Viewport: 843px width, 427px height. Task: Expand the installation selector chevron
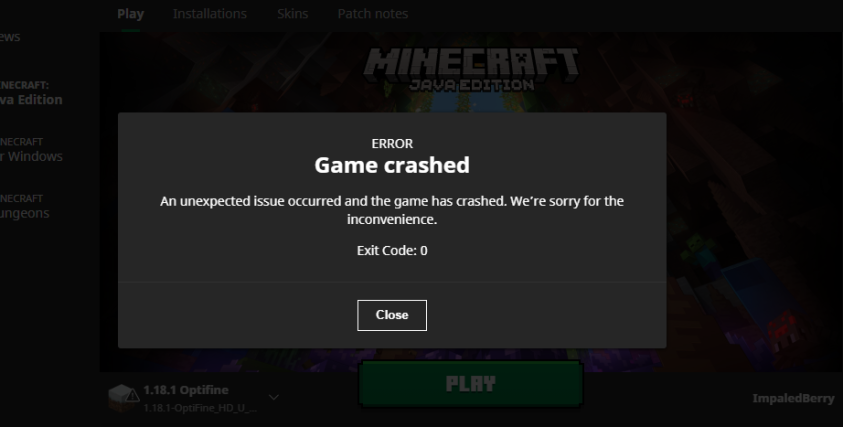pos(274,397)
